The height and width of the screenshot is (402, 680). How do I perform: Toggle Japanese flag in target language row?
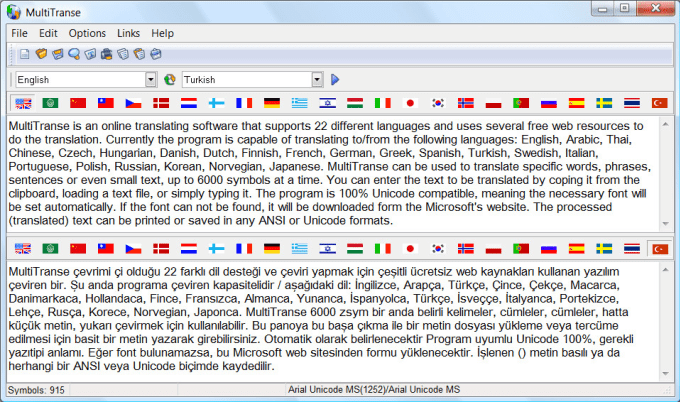pos(410,249)
